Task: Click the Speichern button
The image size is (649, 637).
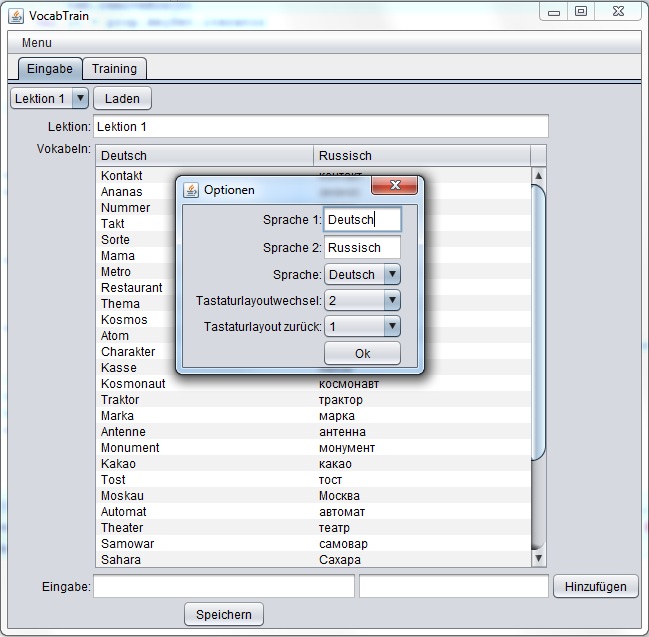Action: coord(224,614)
